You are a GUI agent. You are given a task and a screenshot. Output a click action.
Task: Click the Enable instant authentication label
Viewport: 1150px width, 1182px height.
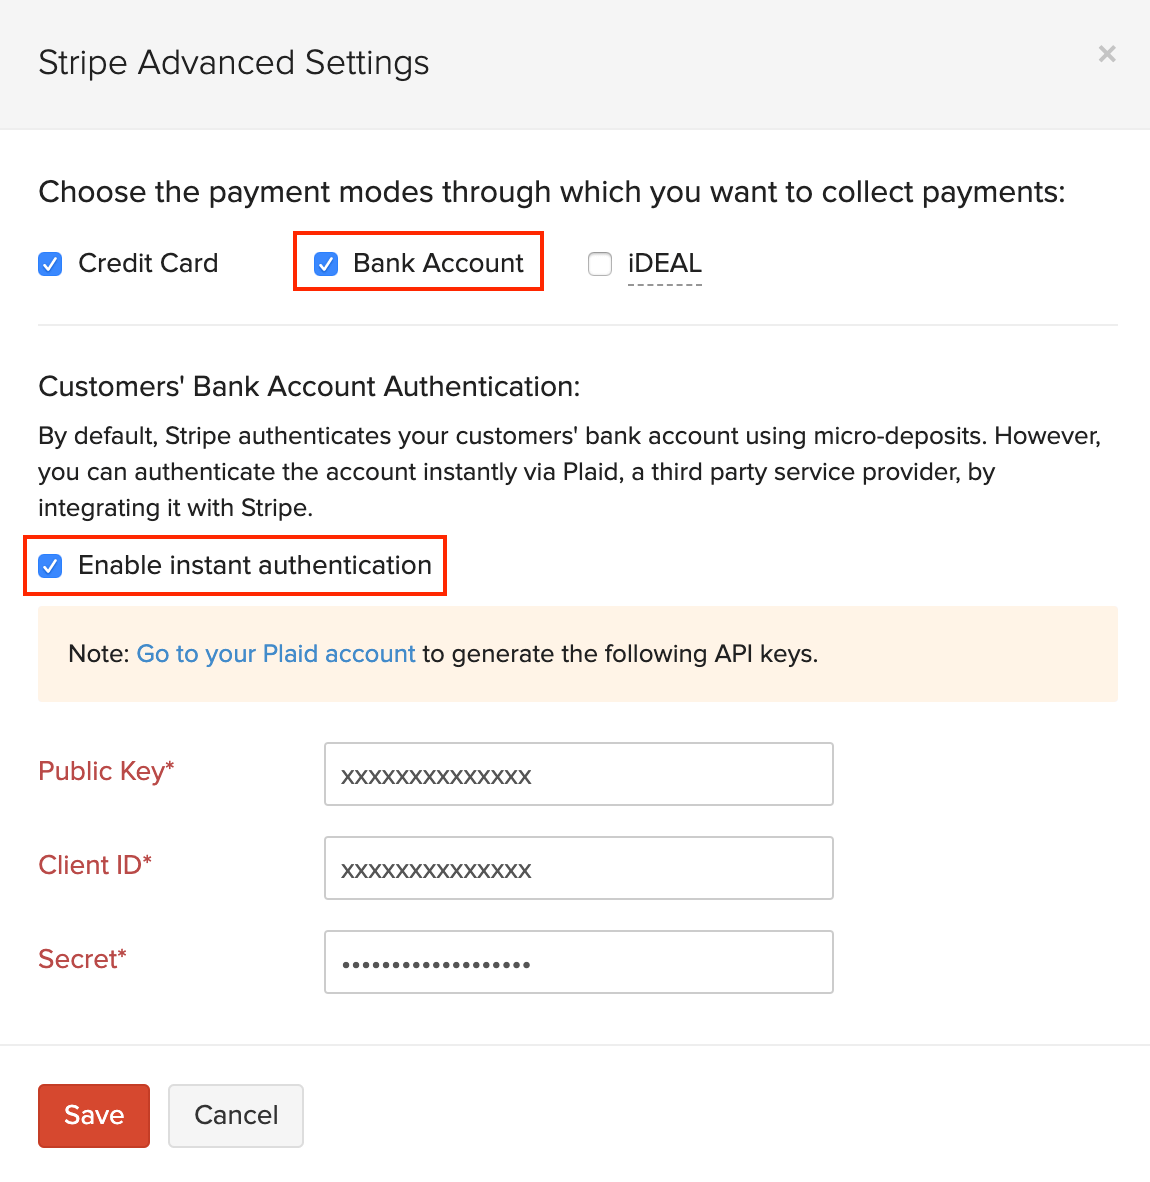(x=255, y=565)
